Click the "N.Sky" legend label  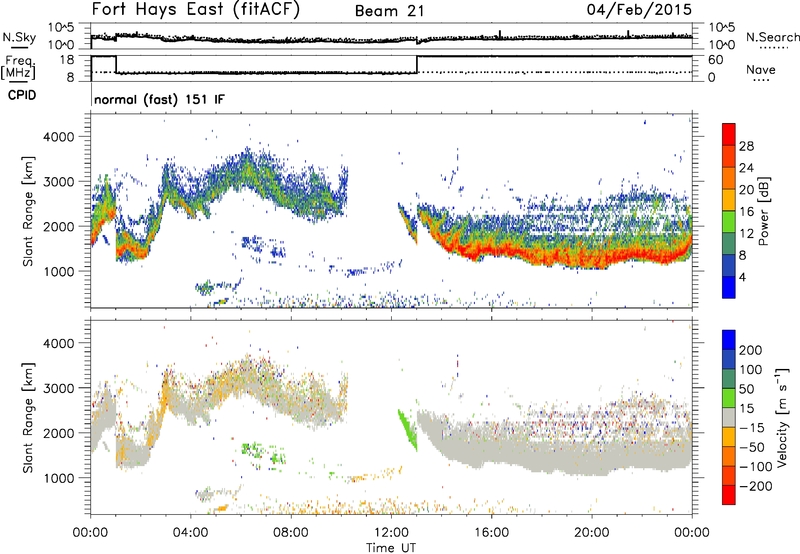[x=19, y=37]
